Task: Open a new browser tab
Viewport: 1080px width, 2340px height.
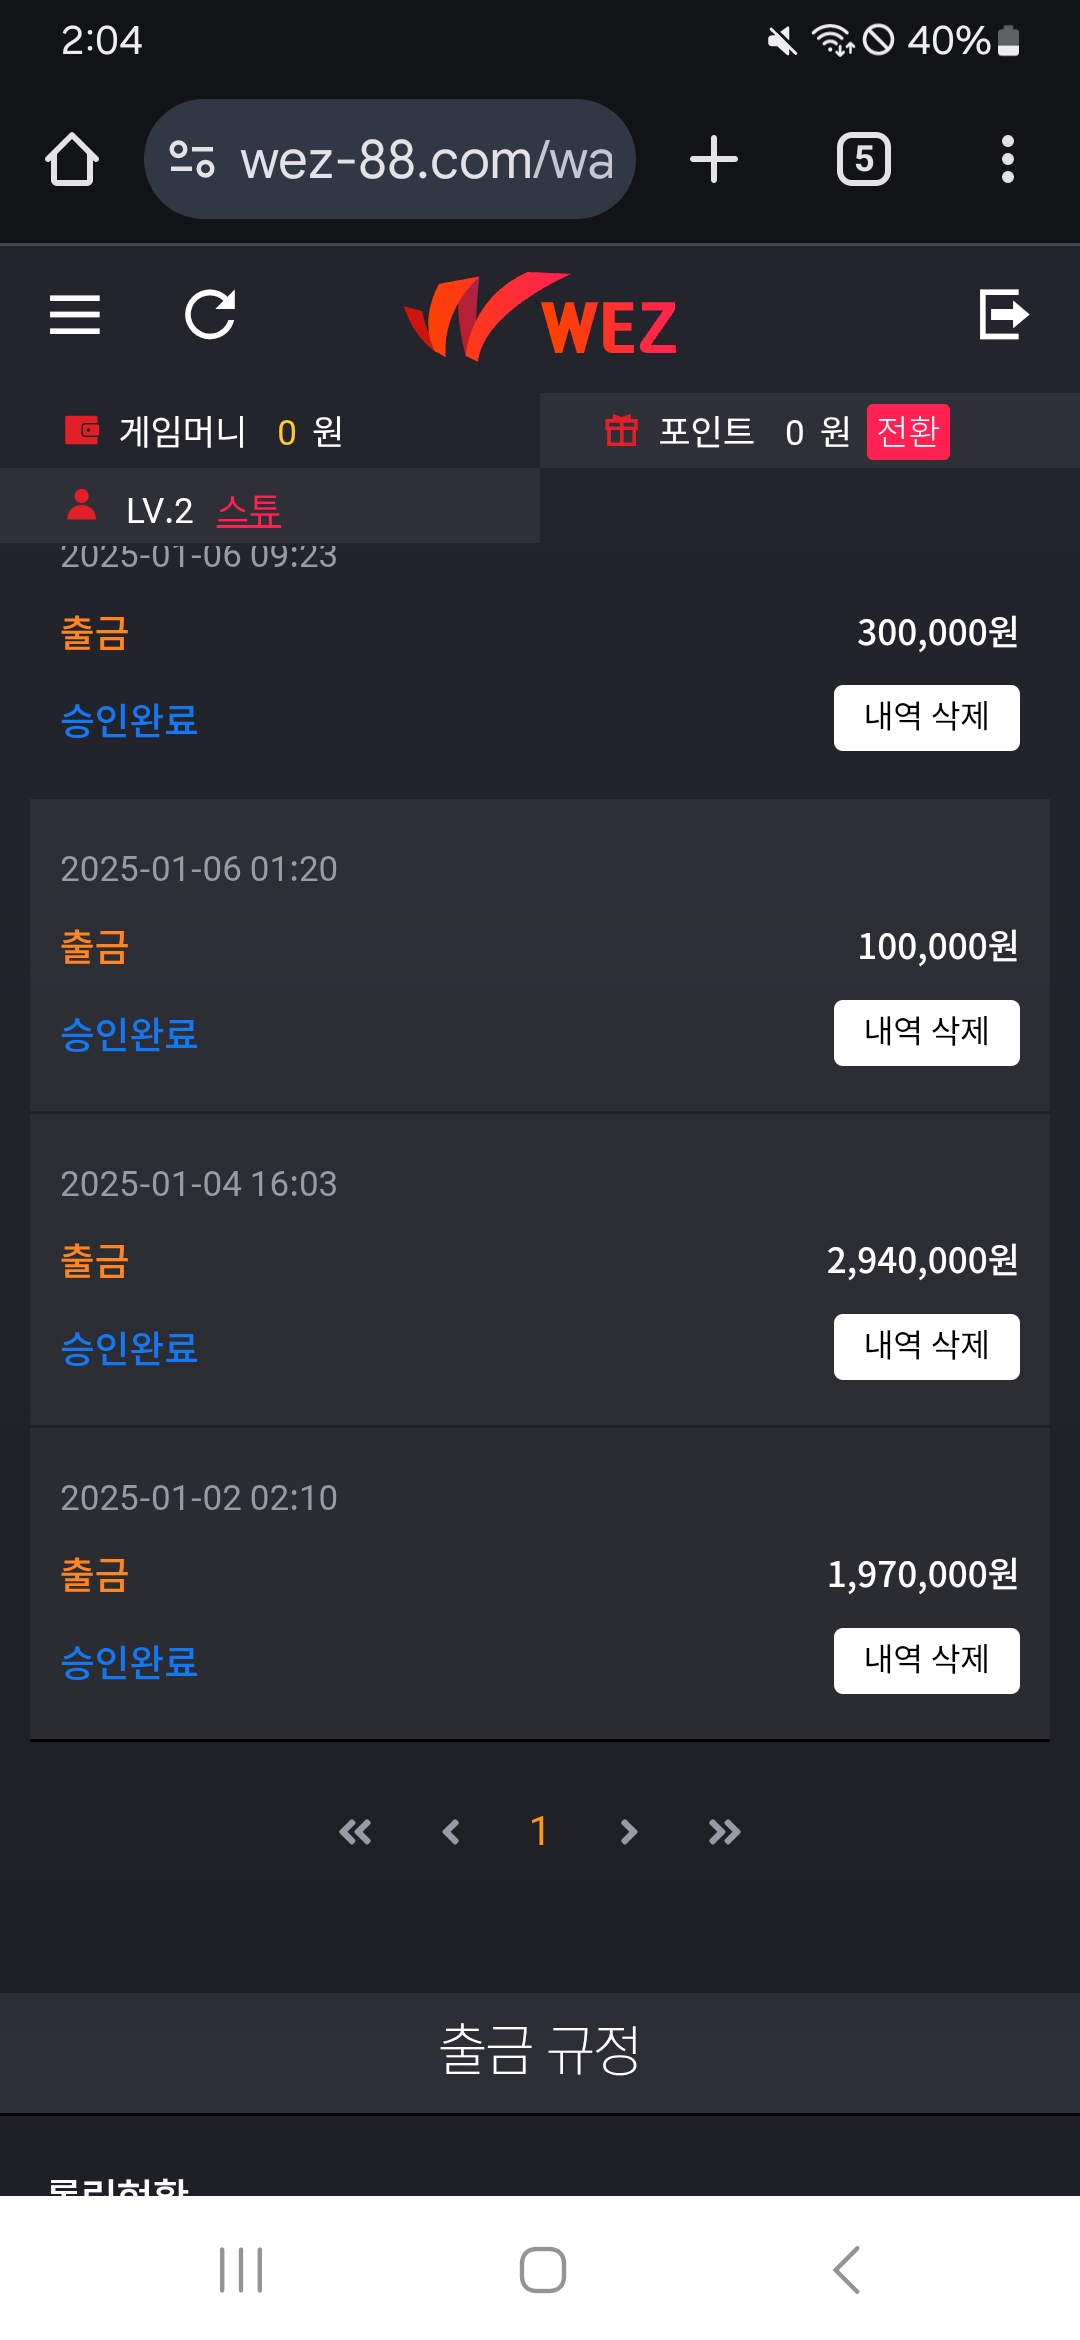Action: (713, 160)
